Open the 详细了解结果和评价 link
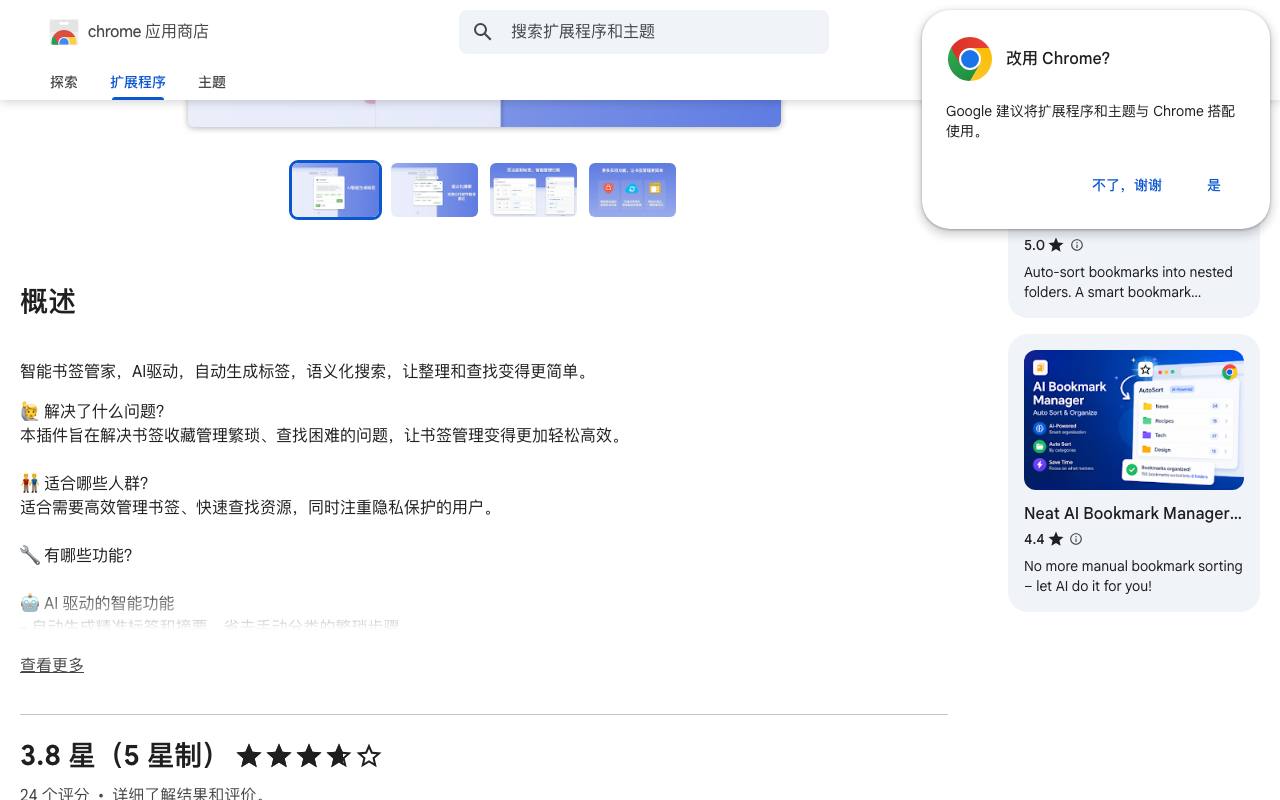This screenshot has height=800, width=1280. [x=189, y=794]
